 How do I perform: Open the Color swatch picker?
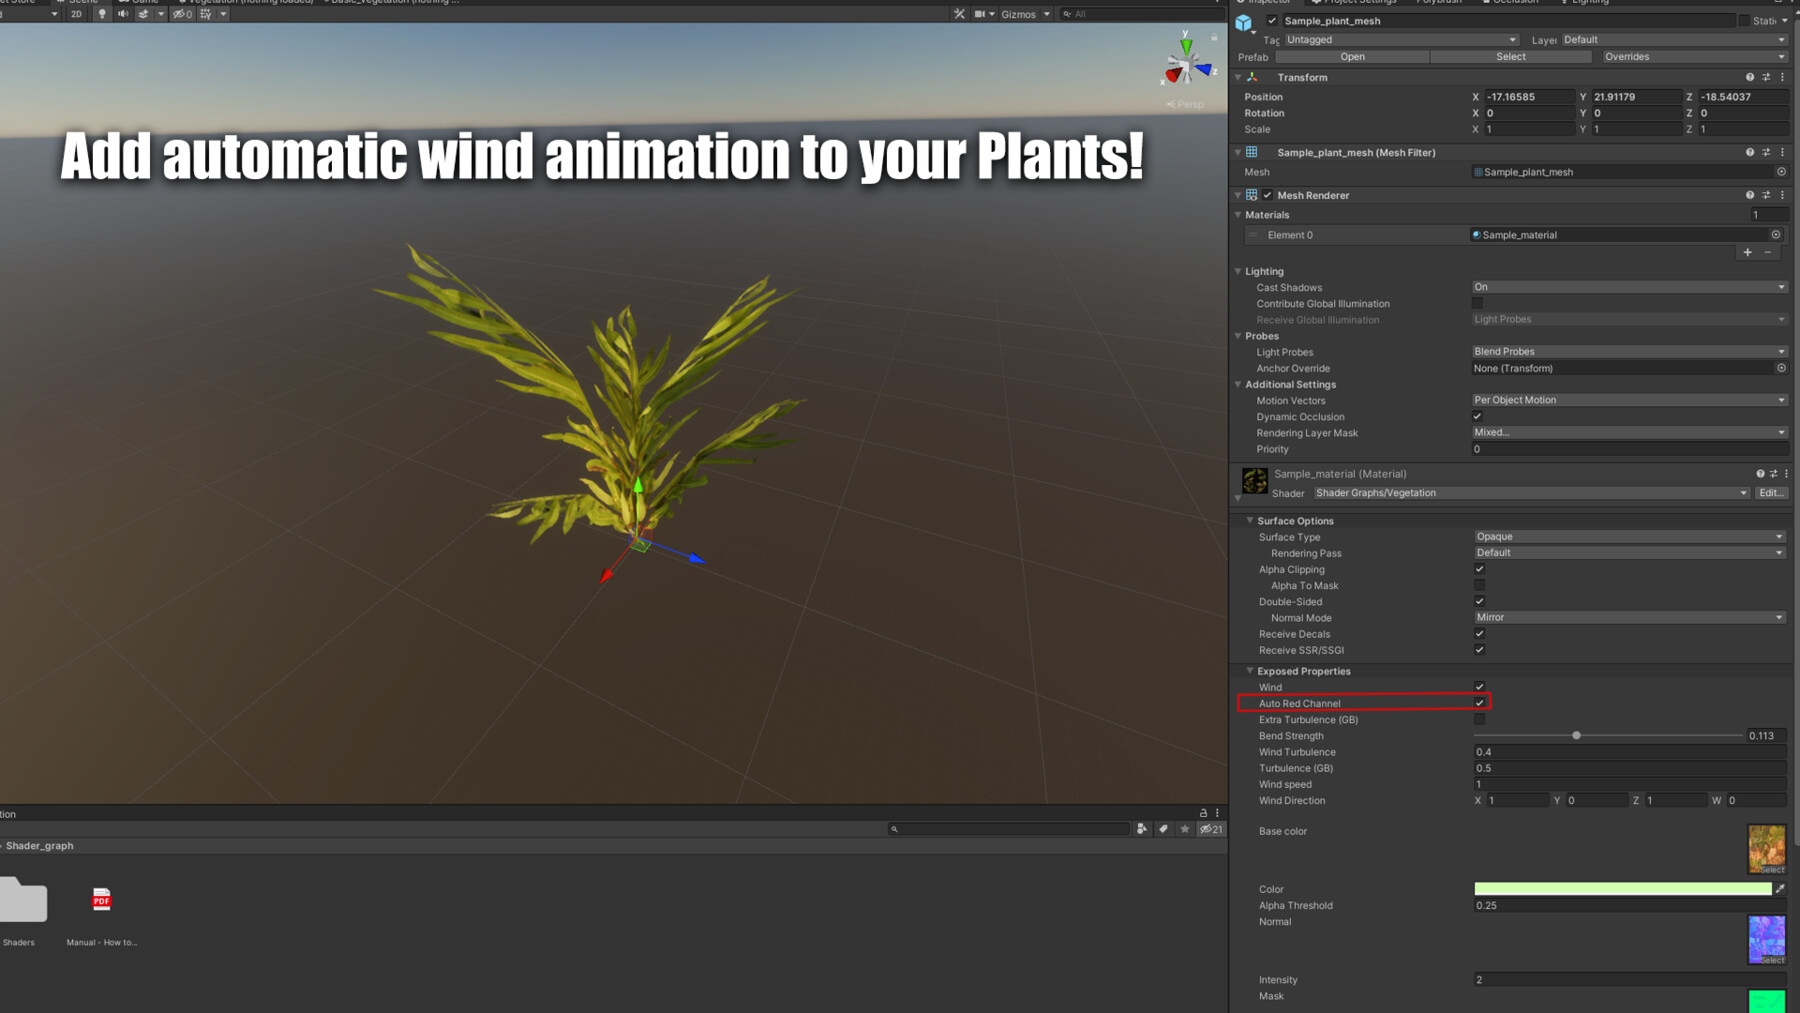pyautogui.click(x=1622, y=889)
